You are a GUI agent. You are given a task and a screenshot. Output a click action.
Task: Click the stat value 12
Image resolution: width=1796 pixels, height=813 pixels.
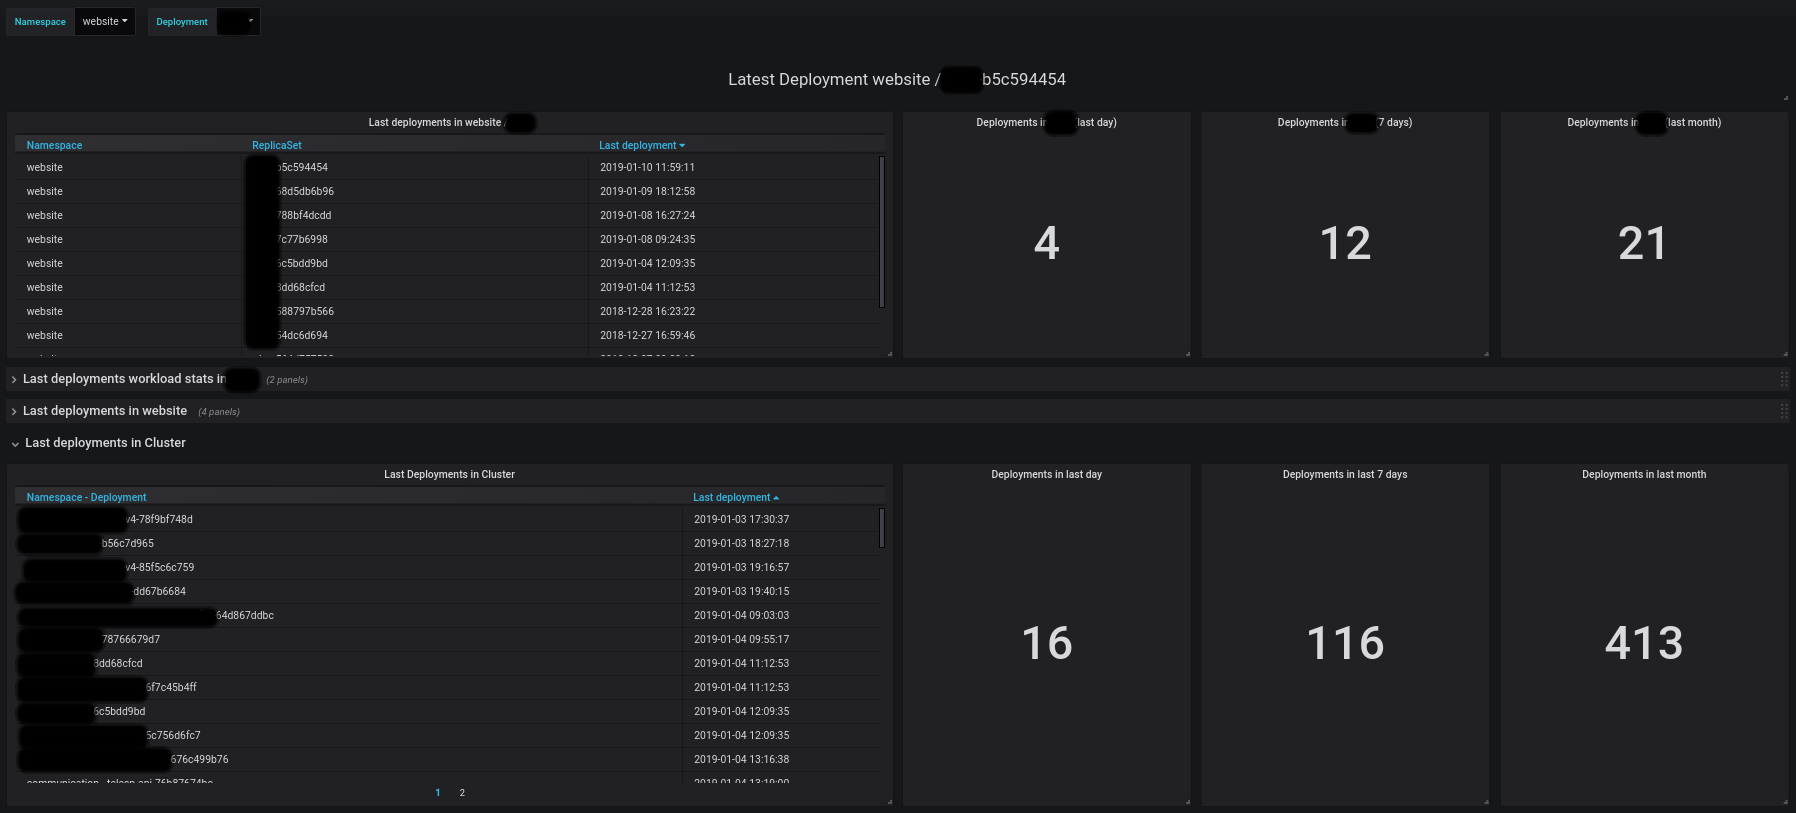pos(1345,243)
